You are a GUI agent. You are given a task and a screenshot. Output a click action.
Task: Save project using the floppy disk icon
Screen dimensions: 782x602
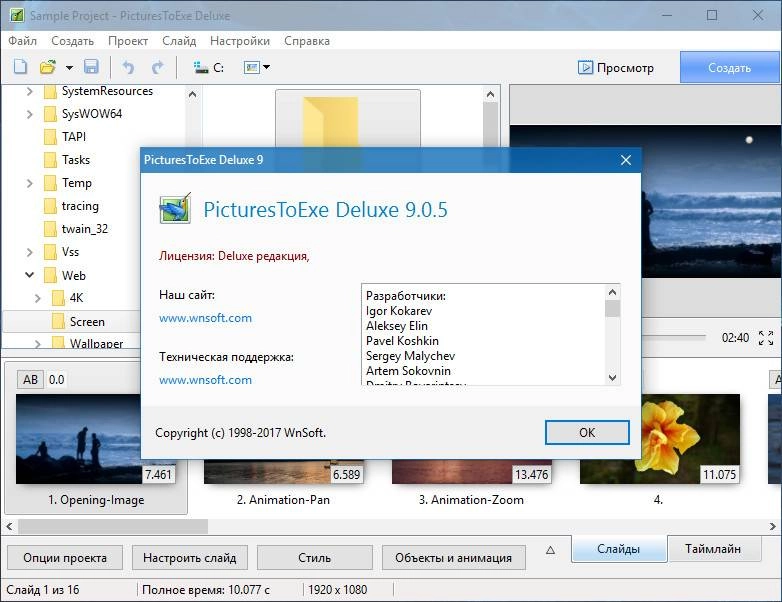[91, 67]
